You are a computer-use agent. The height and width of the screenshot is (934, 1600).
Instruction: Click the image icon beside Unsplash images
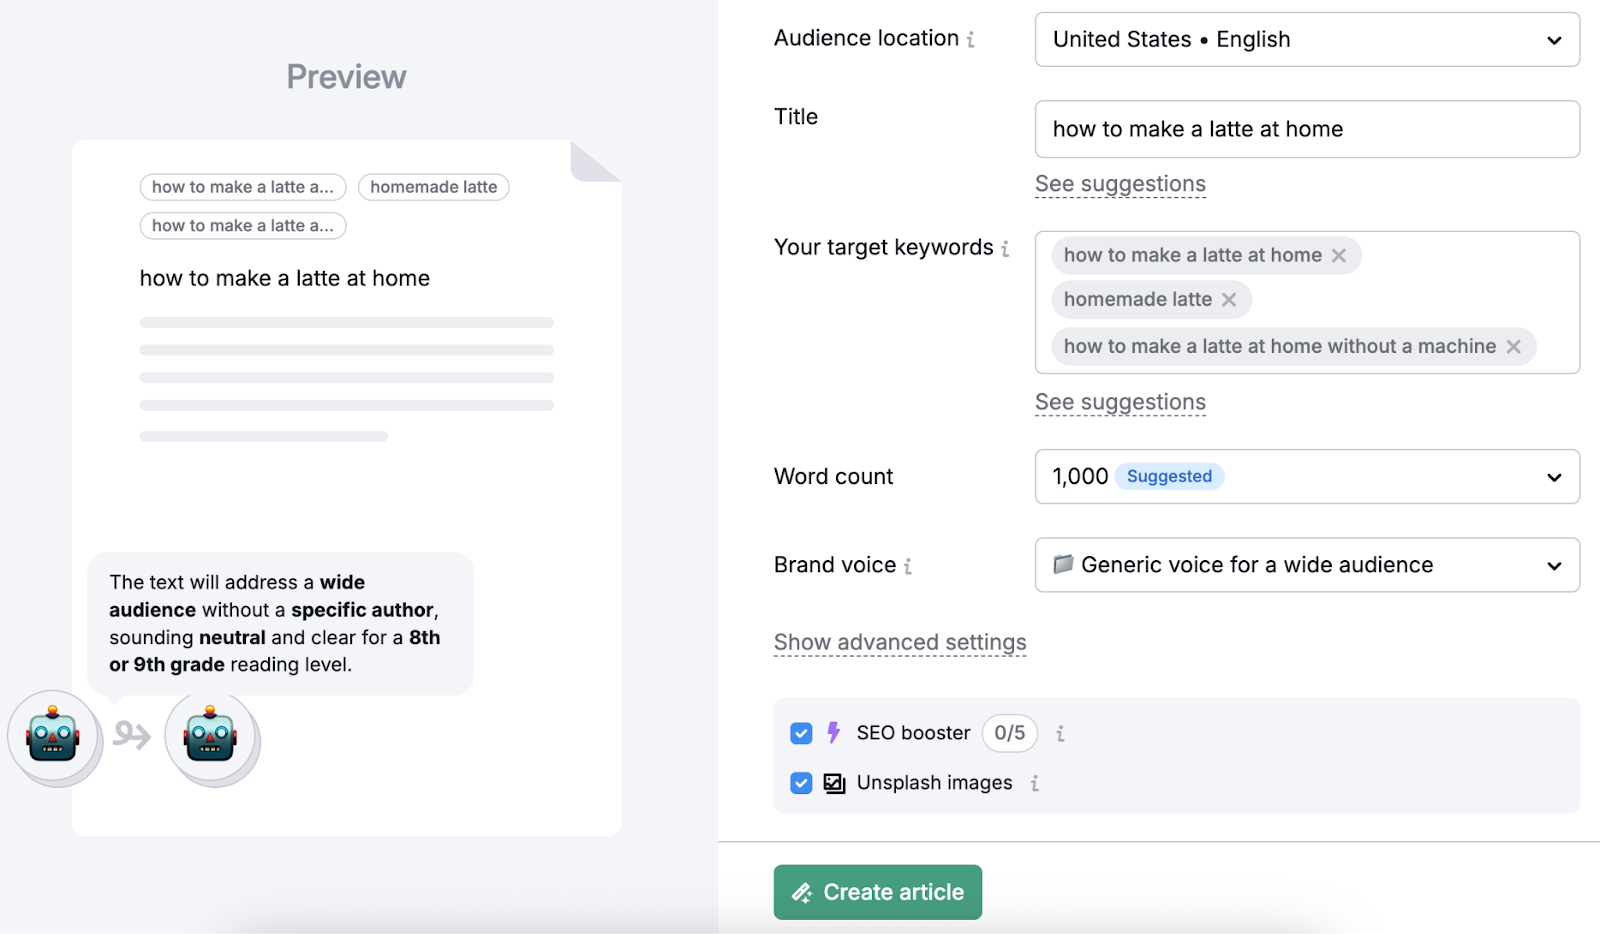coord(833,783)
